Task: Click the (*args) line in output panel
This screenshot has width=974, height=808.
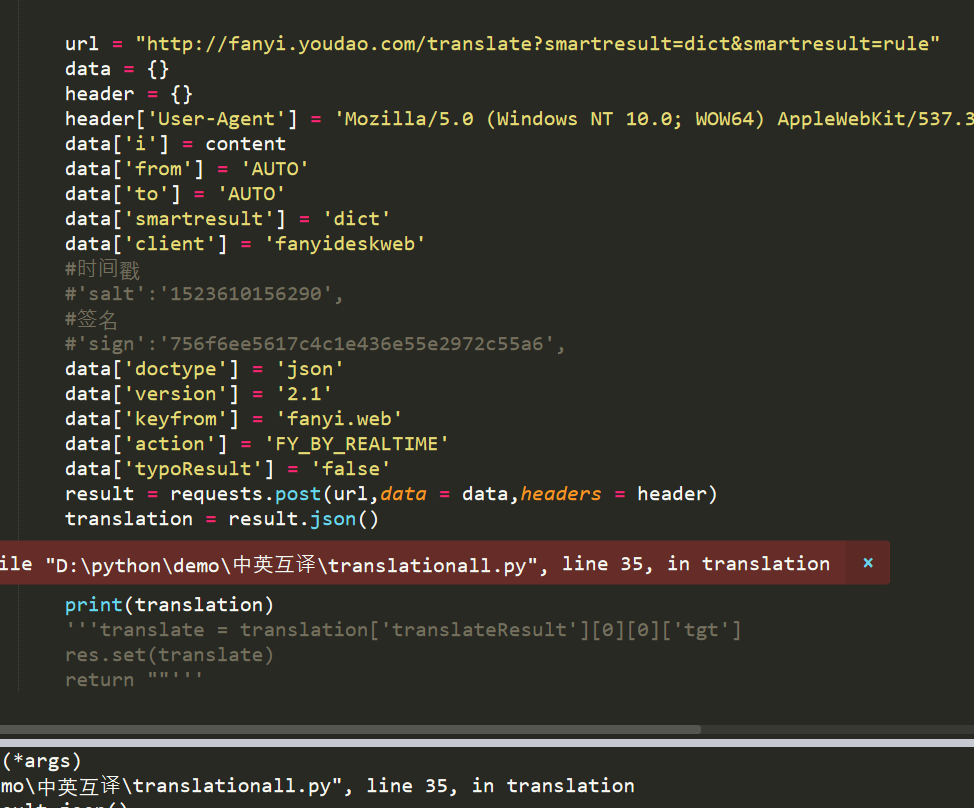Action: 42,761
